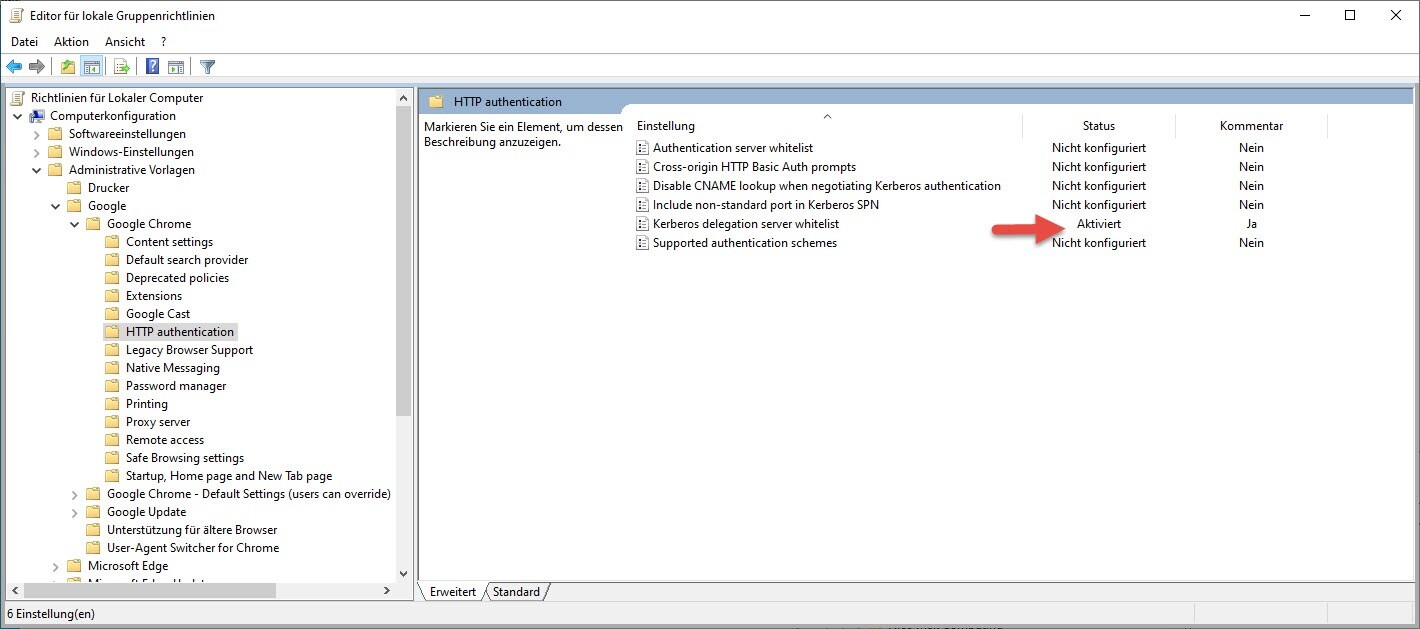The height and width of the screenshot is (629, 1420).
Task: Click the tree's horizontal scrollbar right arrow
Action: (x=387, y=591)
